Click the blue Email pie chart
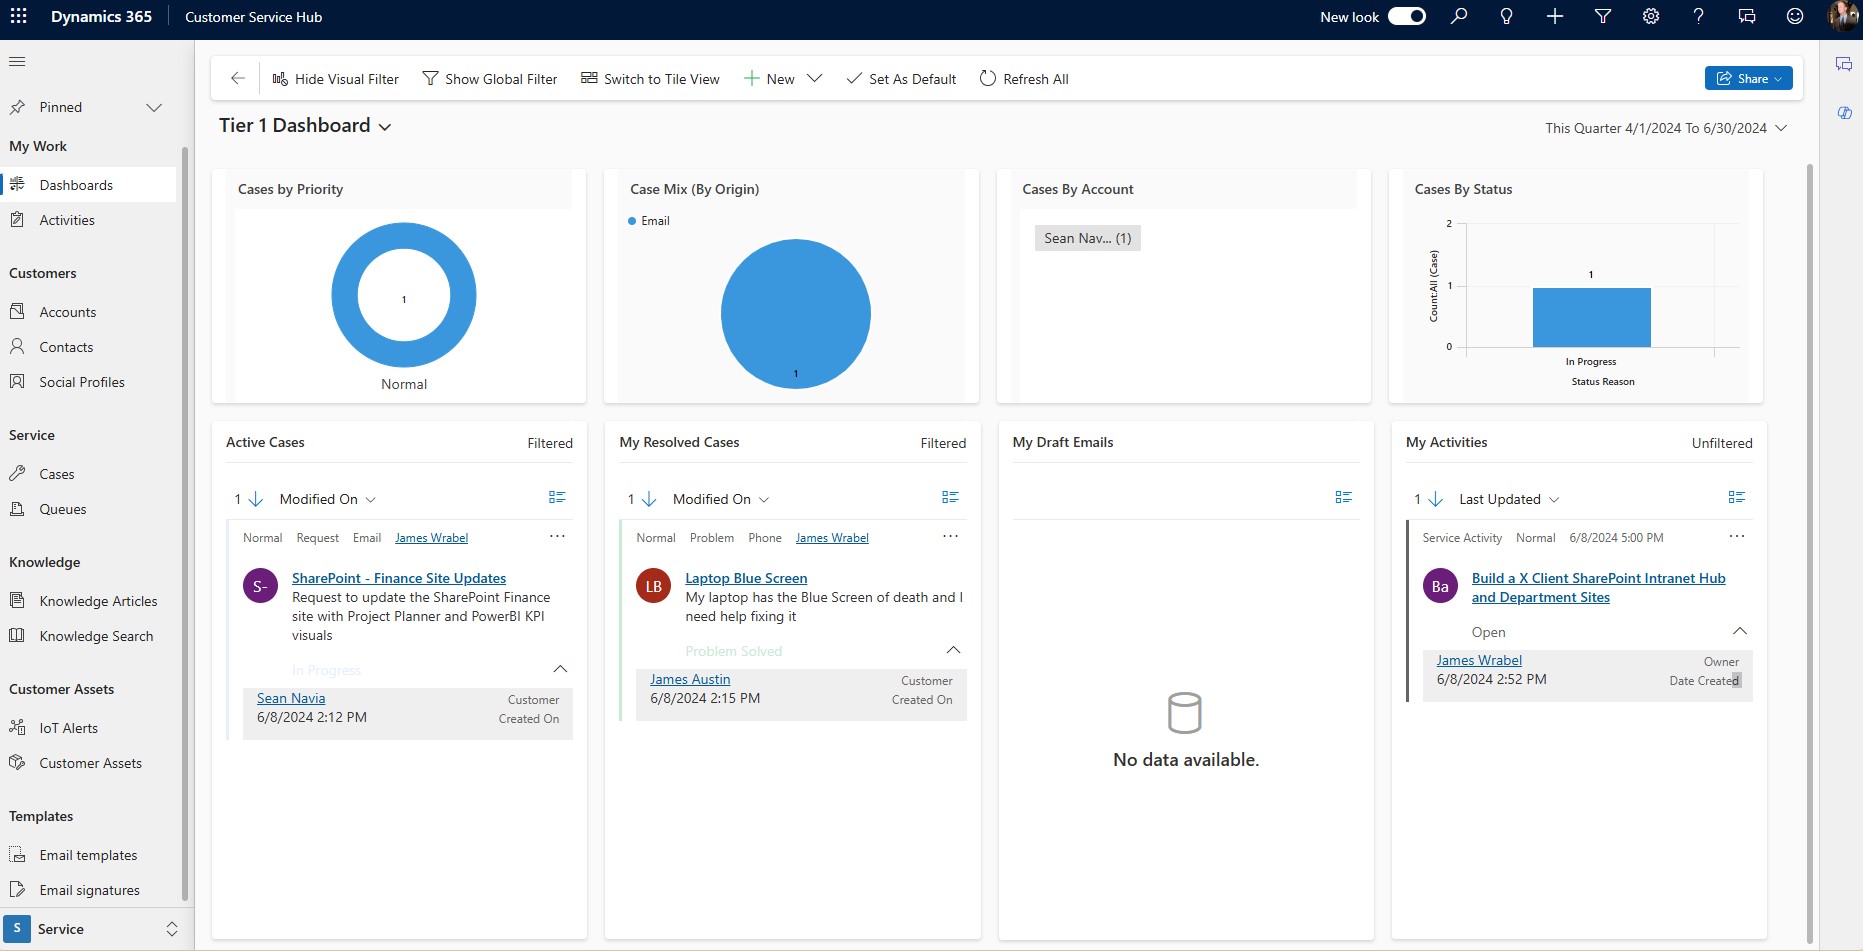The height and width of the screenshot is (951, 1863). tap(796, 313)
